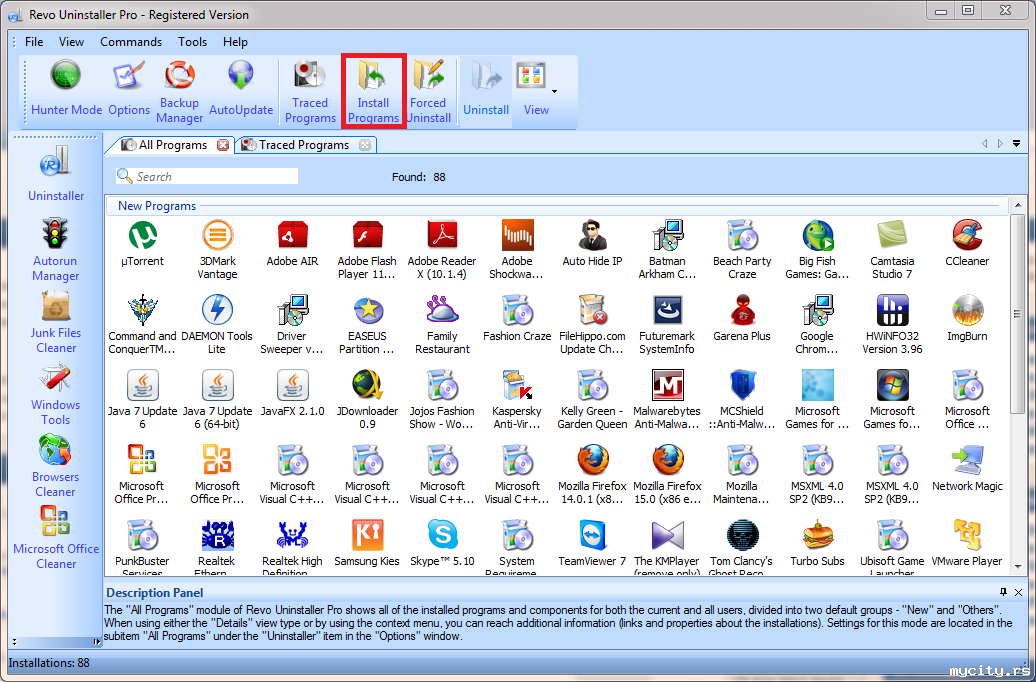Open the Commands menu
1036x682 pixels.
[x=131, y=42]
